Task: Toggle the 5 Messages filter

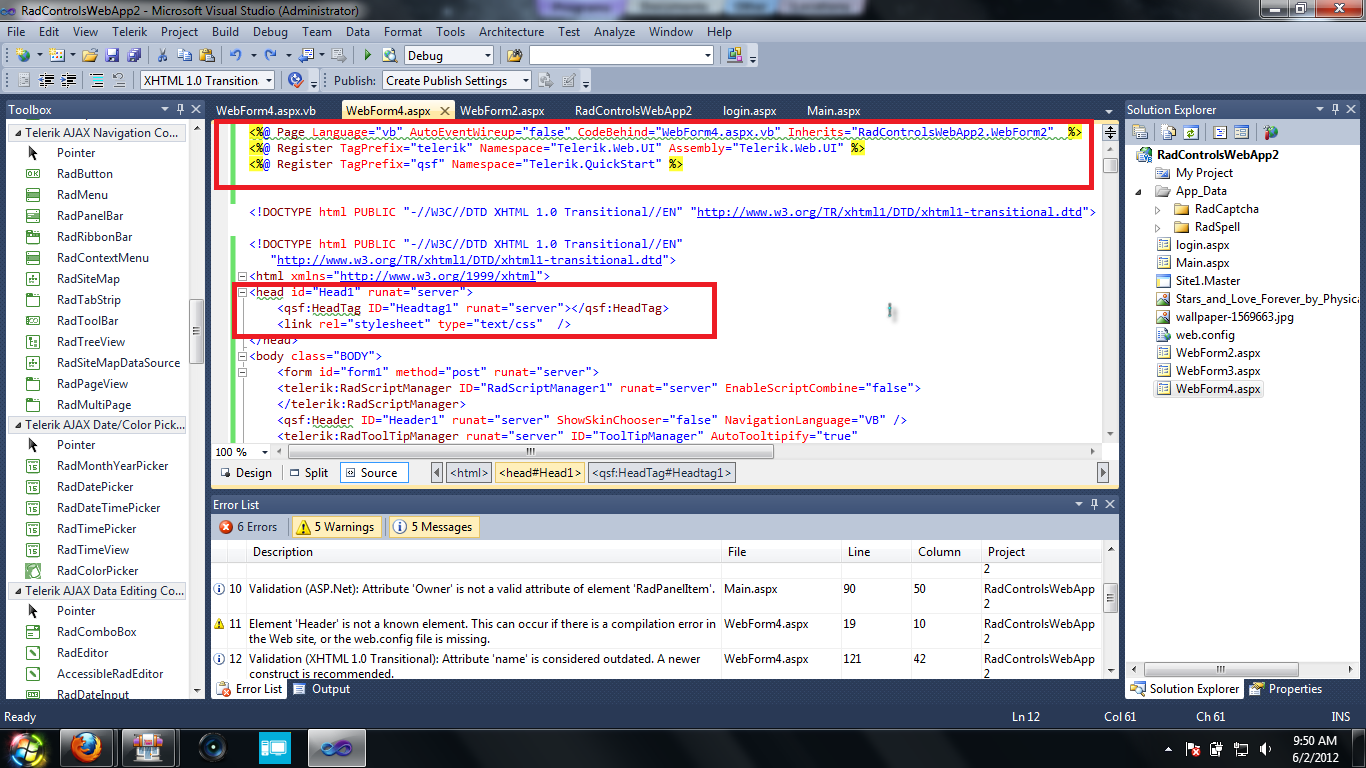Action: (433, 527)
